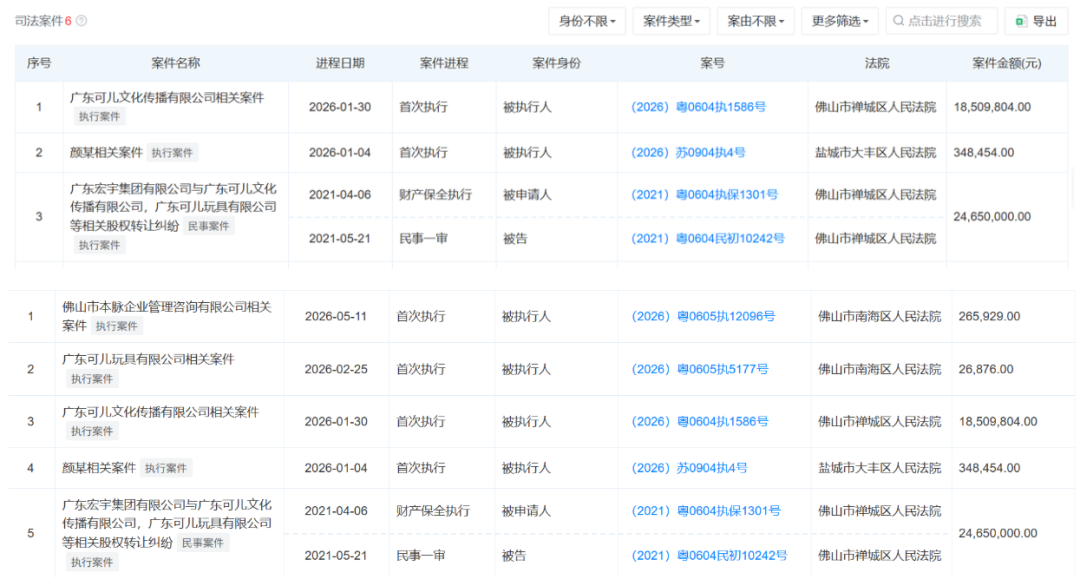The height and width of the screenshot is (586, 1080).
Task: Click 盐城市大丰区人民法院 in row numbered 4
Action: click(x=880, y=468)
